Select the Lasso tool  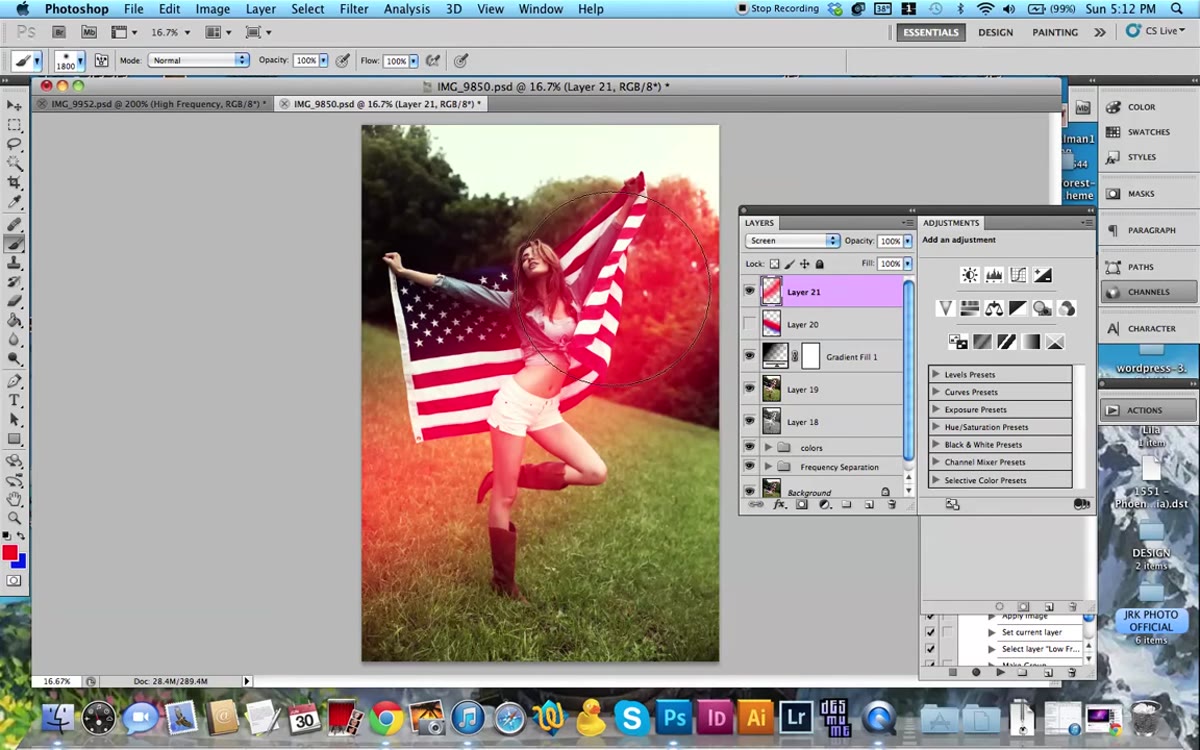coord(14,144)
